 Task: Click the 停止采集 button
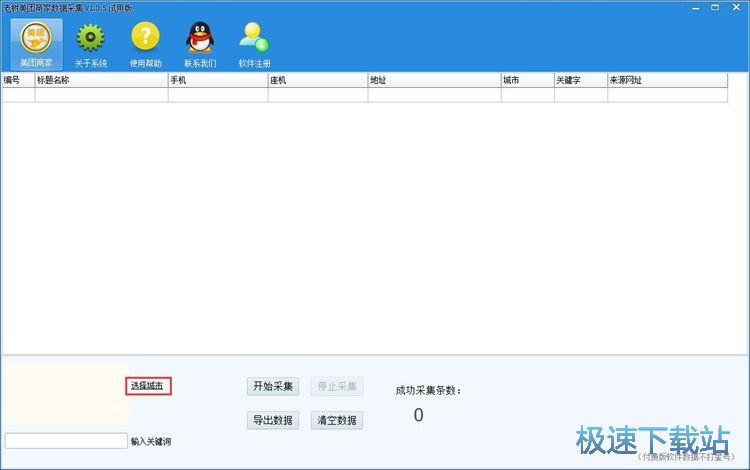tap(337, 386)
